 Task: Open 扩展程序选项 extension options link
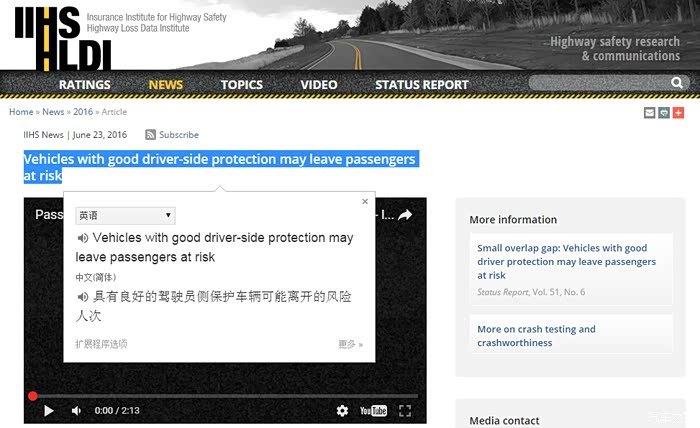(x=101, y=344)
